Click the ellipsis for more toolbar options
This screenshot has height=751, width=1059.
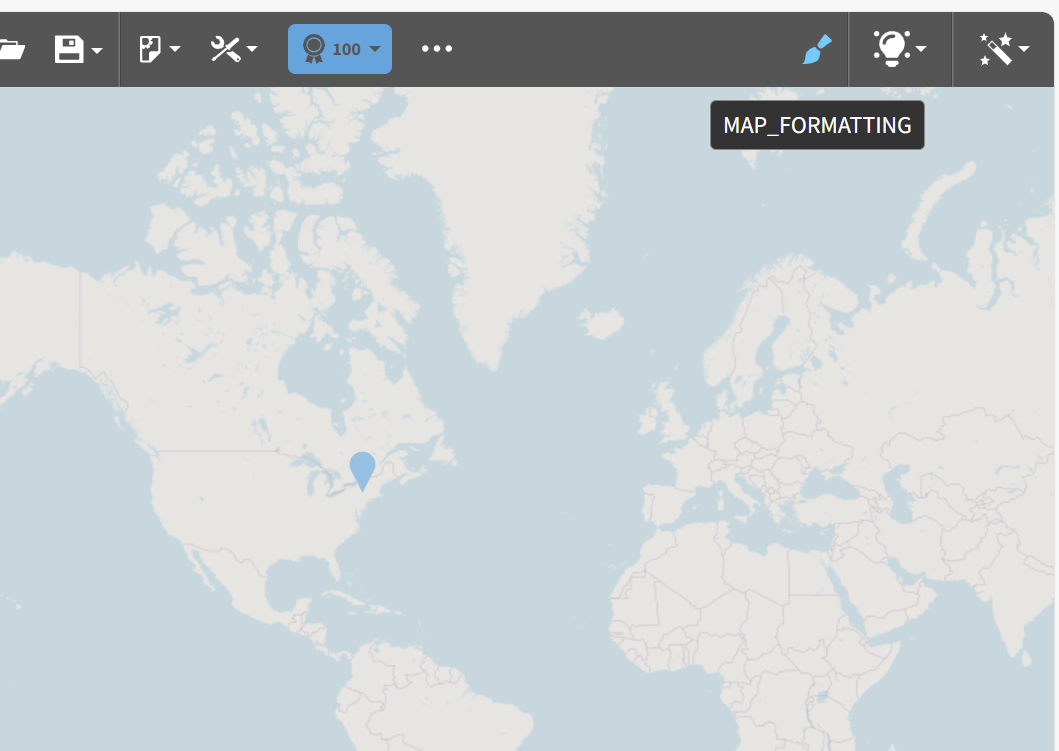tap(437, 48)
